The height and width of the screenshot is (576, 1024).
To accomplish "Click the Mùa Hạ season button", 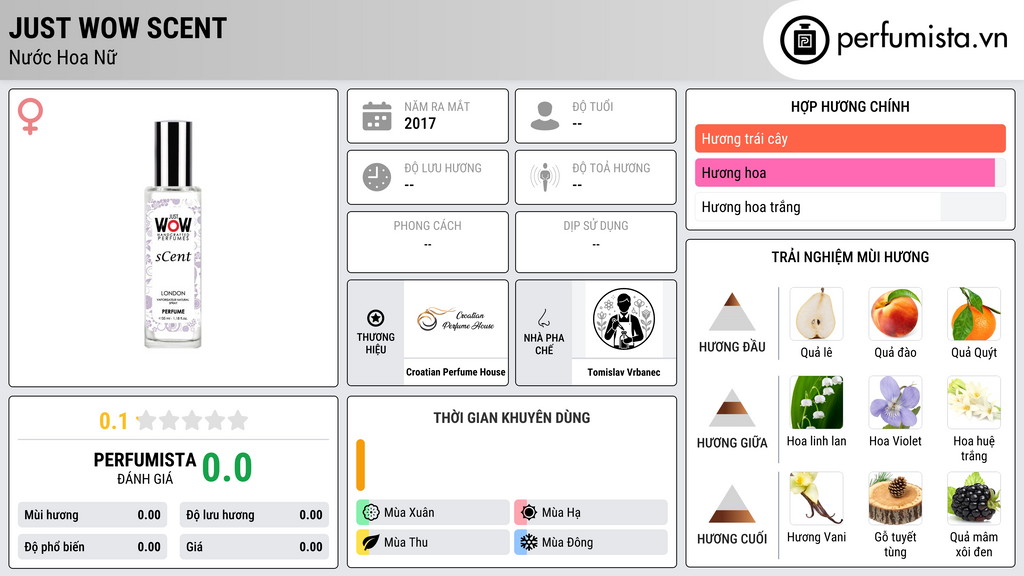I will click(x=591, y=512).
